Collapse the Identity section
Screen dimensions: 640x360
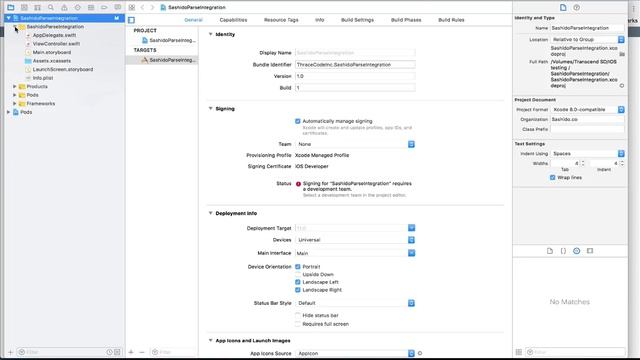point(211,34)
